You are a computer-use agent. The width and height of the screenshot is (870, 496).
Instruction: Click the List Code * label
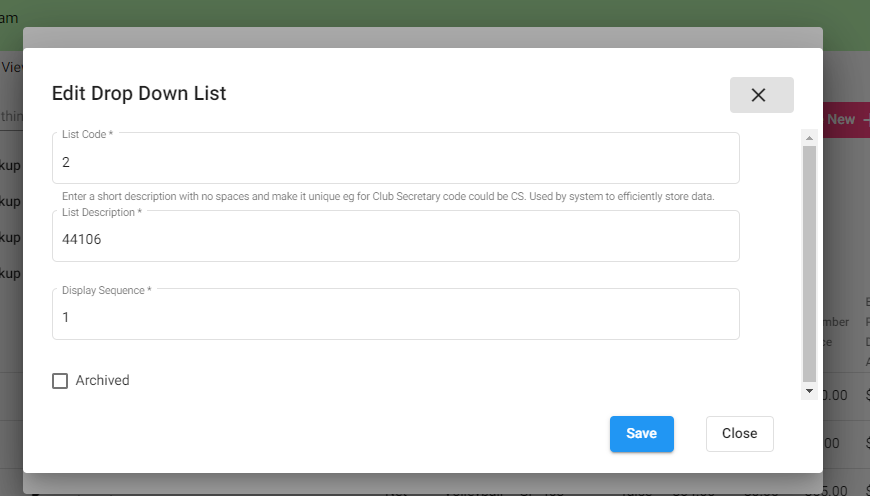pyautogui.click(x=87, y=134)
